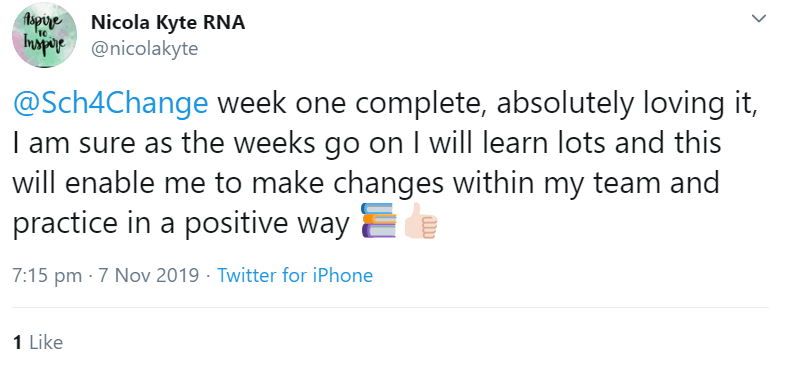Click the line starting 'will enable me'
Viewport: 785px width, 365px height.
click(366, 183)
